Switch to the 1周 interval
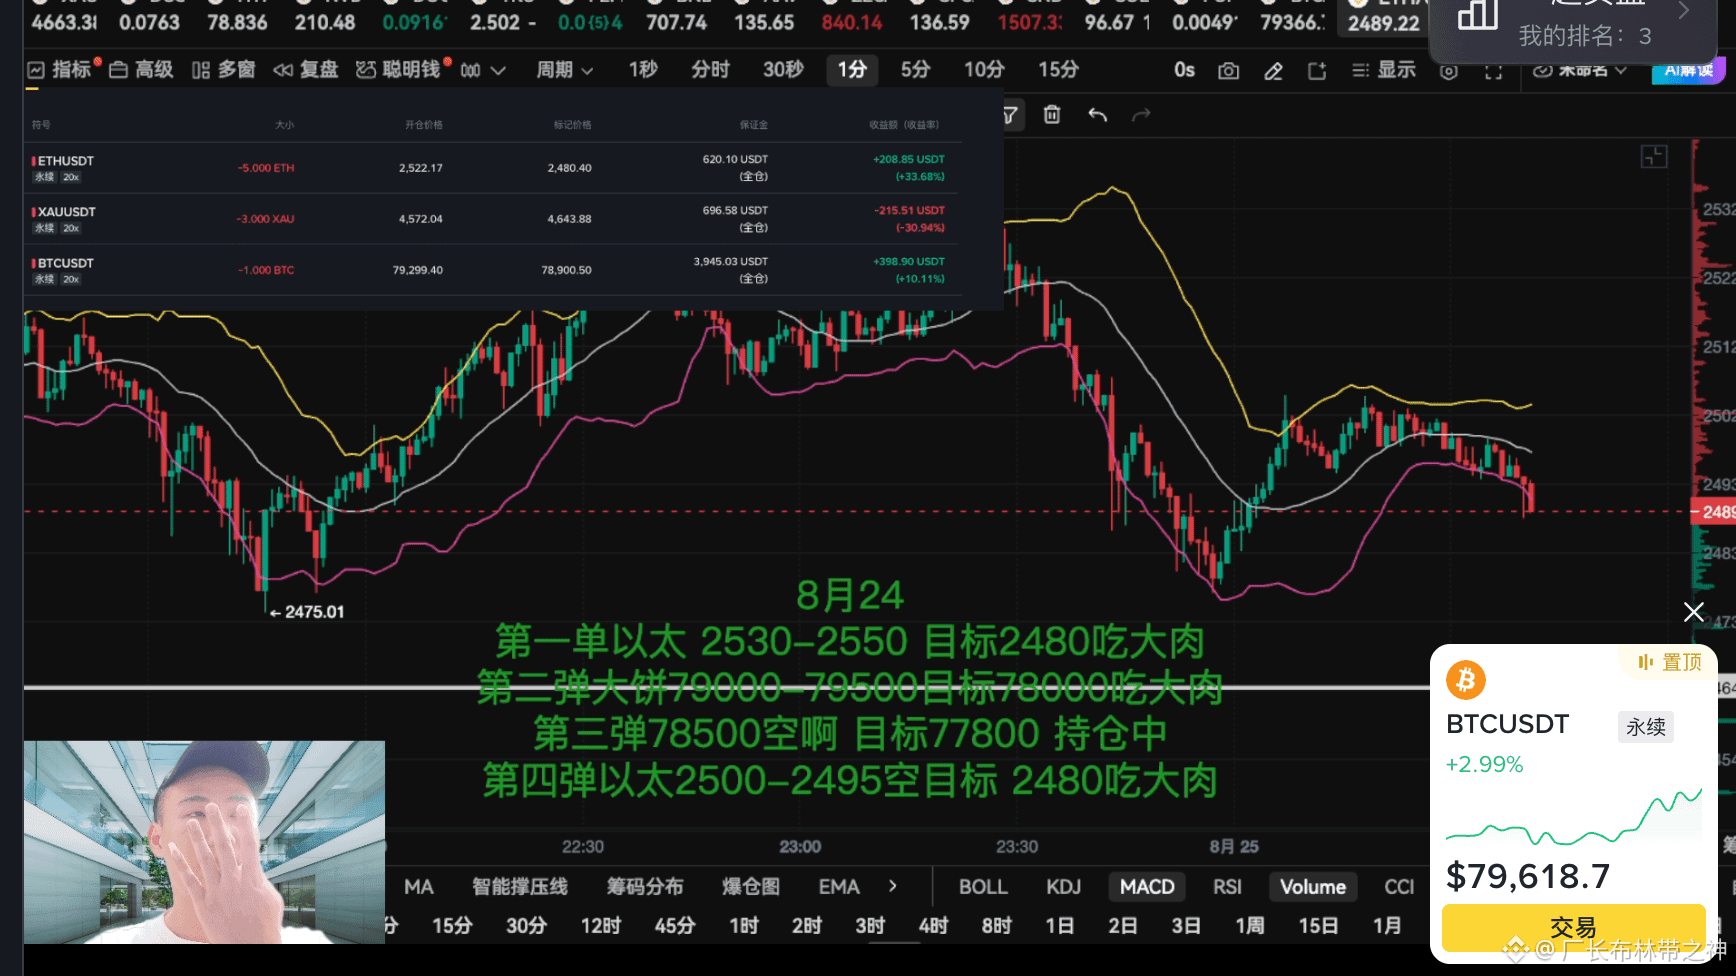Image resolution: width=1736 pixels, height=976 pixels. click(x=1250, y=926)
